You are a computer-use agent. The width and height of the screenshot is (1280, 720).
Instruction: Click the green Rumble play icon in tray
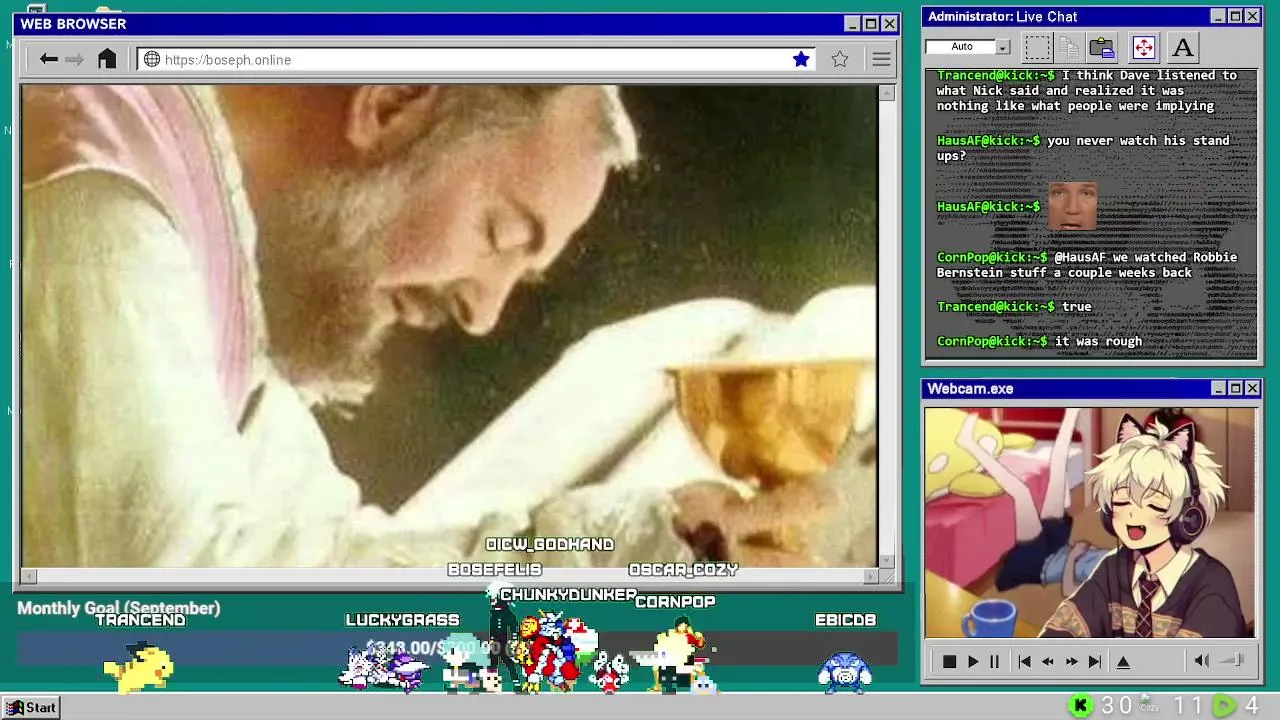(x=1223, y=706)
